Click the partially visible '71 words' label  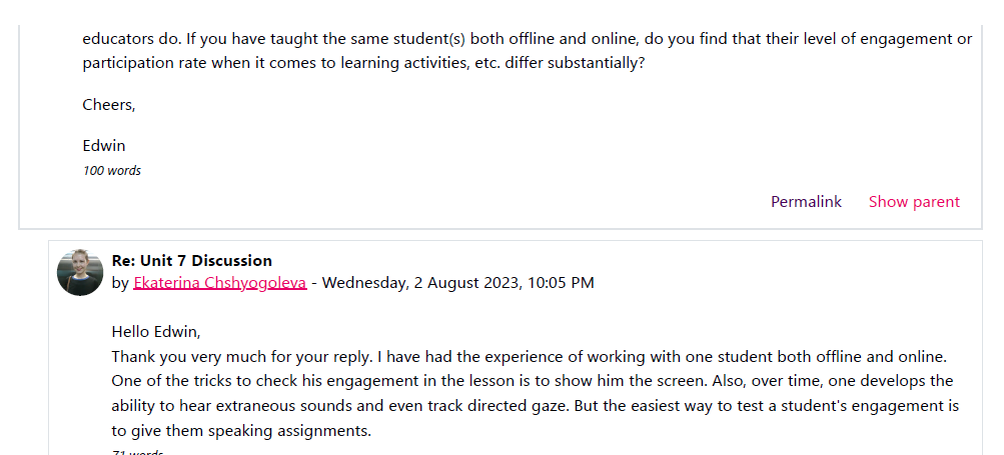pyautogui.click(x=137, y=452)
